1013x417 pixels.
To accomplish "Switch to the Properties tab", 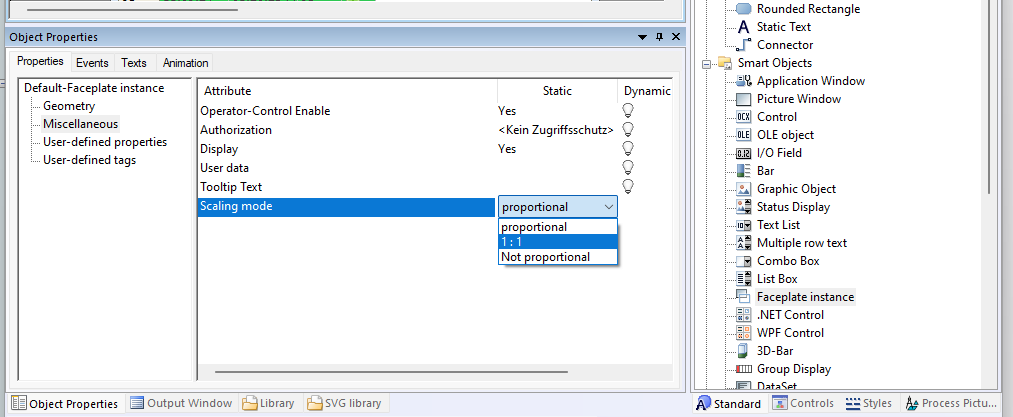I will point(40,61).
